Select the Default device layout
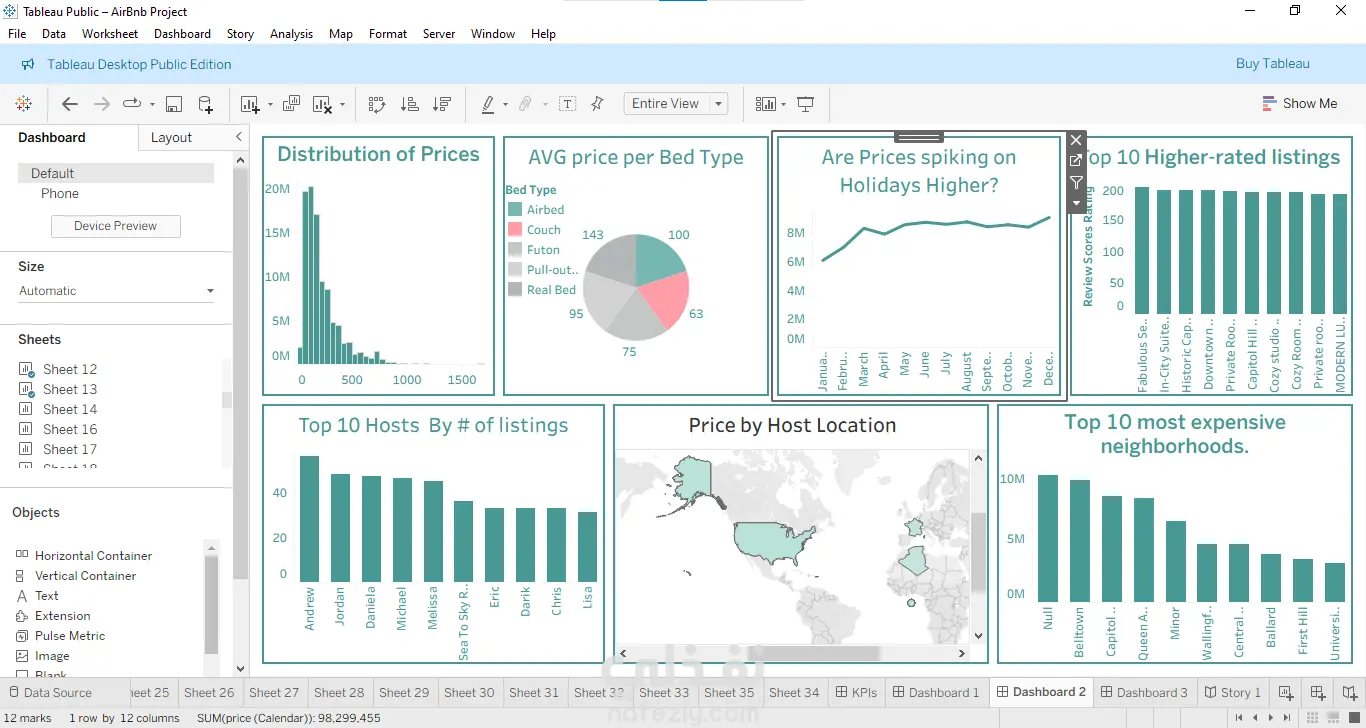1366x728 pixels. pyautogui.click(x=116, y=173)
